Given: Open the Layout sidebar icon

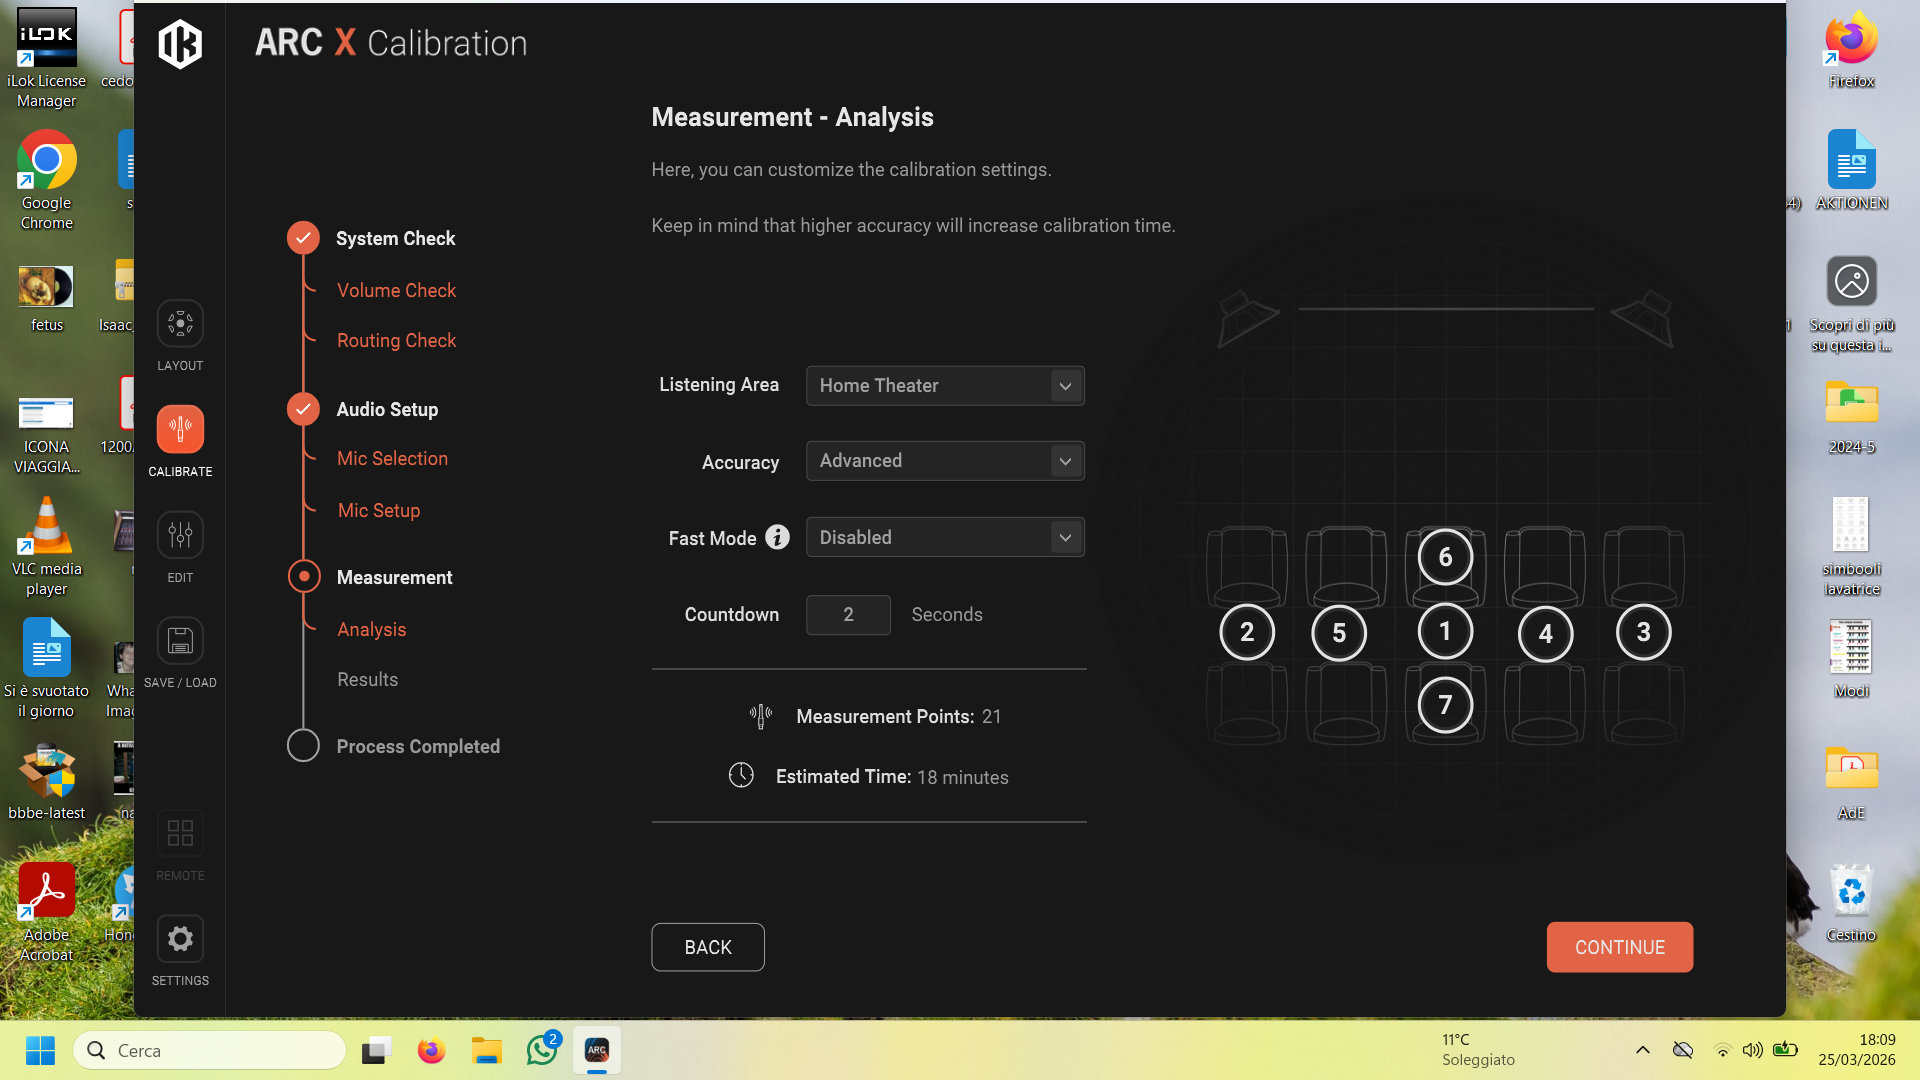Looking at the screenshot, I should click(x=180, y=324).
